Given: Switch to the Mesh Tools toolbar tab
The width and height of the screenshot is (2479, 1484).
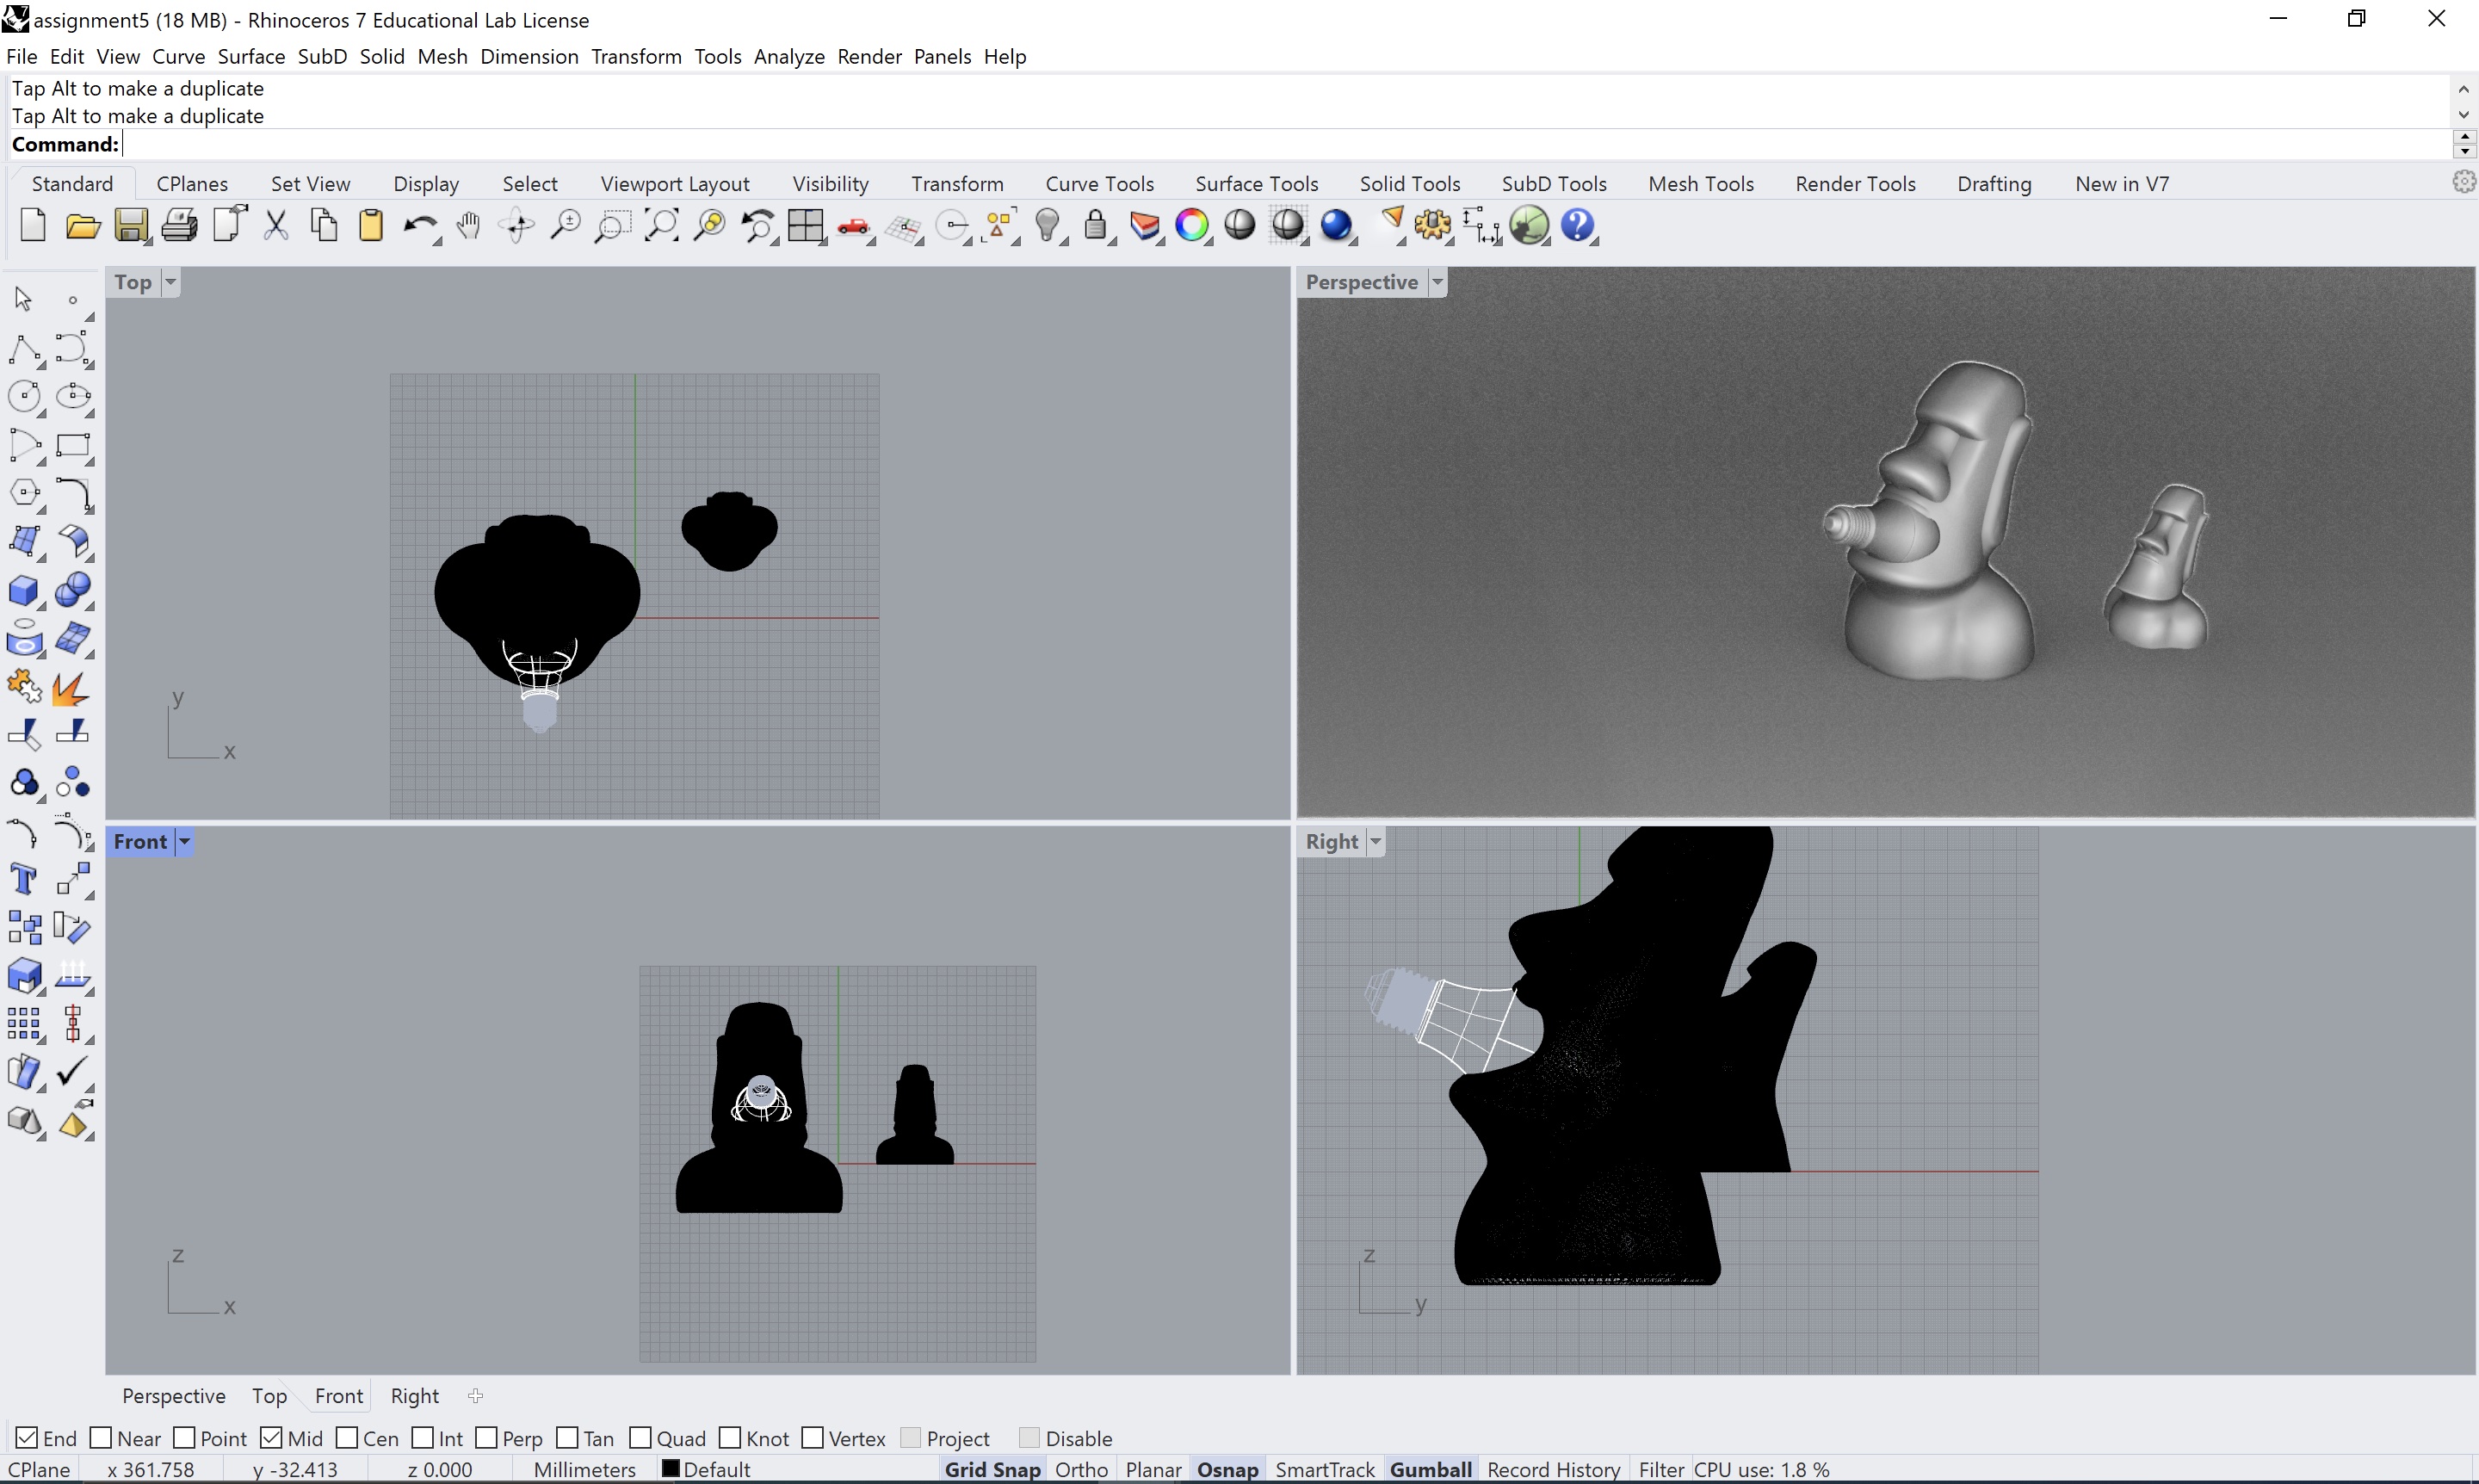Looking at the screenshot, I should click(1700, 184).
